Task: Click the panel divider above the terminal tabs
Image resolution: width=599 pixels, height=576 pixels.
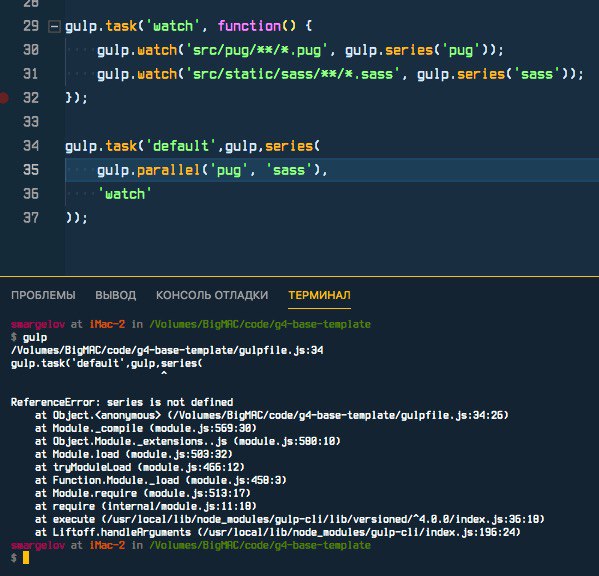Action: pos(300,276)
